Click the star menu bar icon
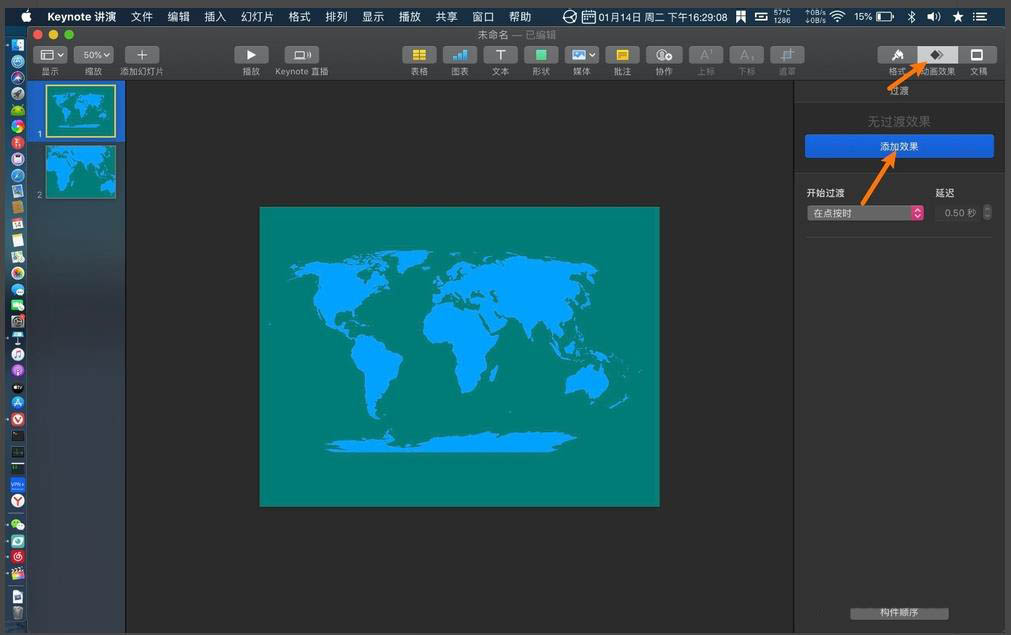1011x635 pixels. click(x=958, y=17)
